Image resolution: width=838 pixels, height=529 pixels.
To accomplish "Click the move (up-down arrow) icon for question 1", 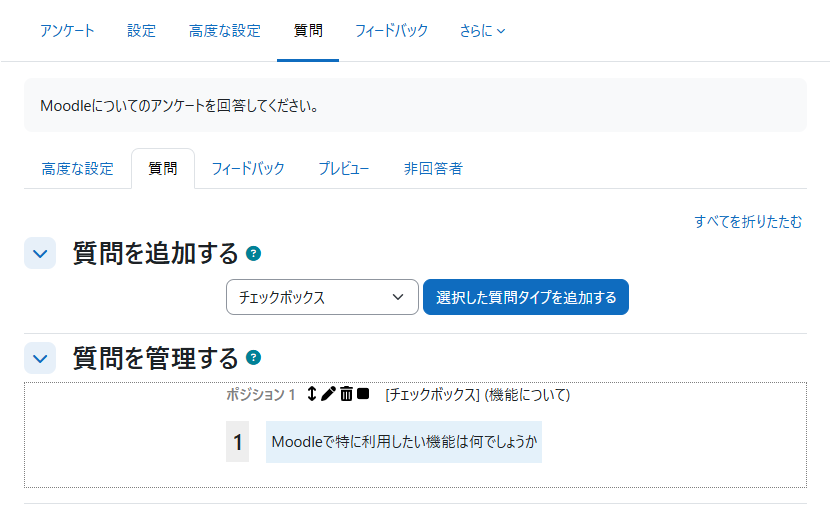I will [312, 394].
